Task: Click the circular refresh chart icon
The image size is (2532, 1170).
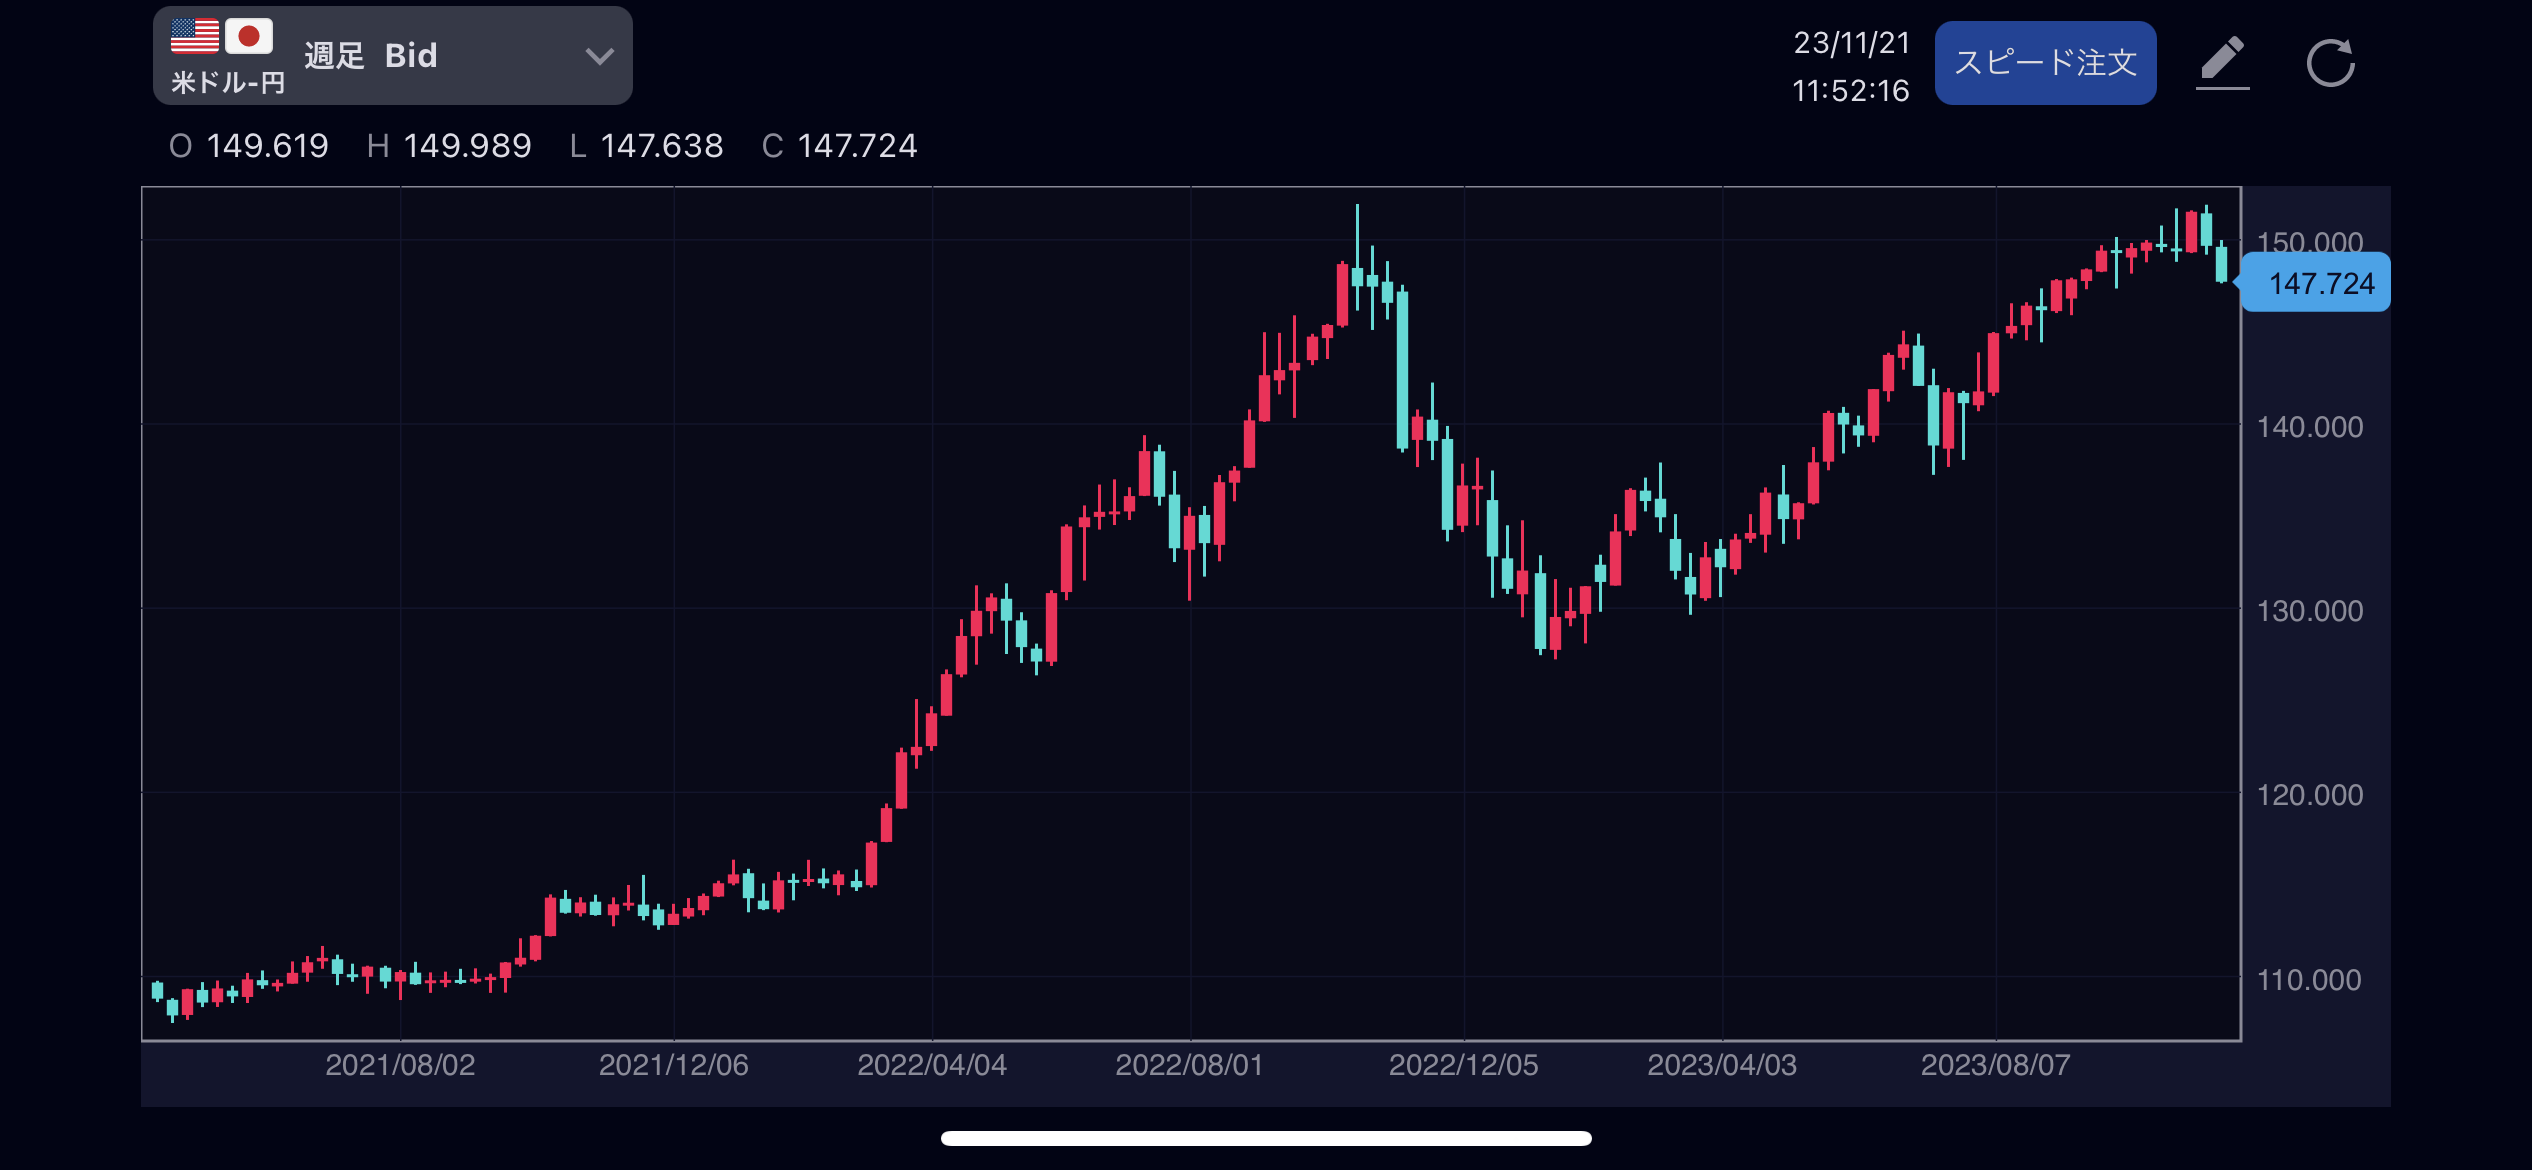Action: (2330, 63)
